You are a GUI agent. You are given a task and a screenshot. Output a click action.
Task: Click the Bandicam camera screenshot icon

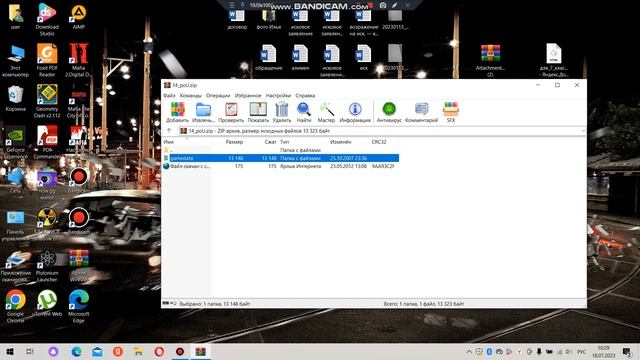[x=383, y=5]
